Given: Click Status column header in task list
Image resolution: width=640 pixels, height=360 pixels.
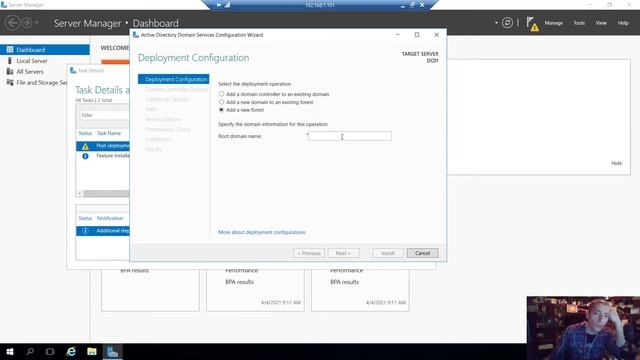Looking at the screenshot, I should click(85, 133).
